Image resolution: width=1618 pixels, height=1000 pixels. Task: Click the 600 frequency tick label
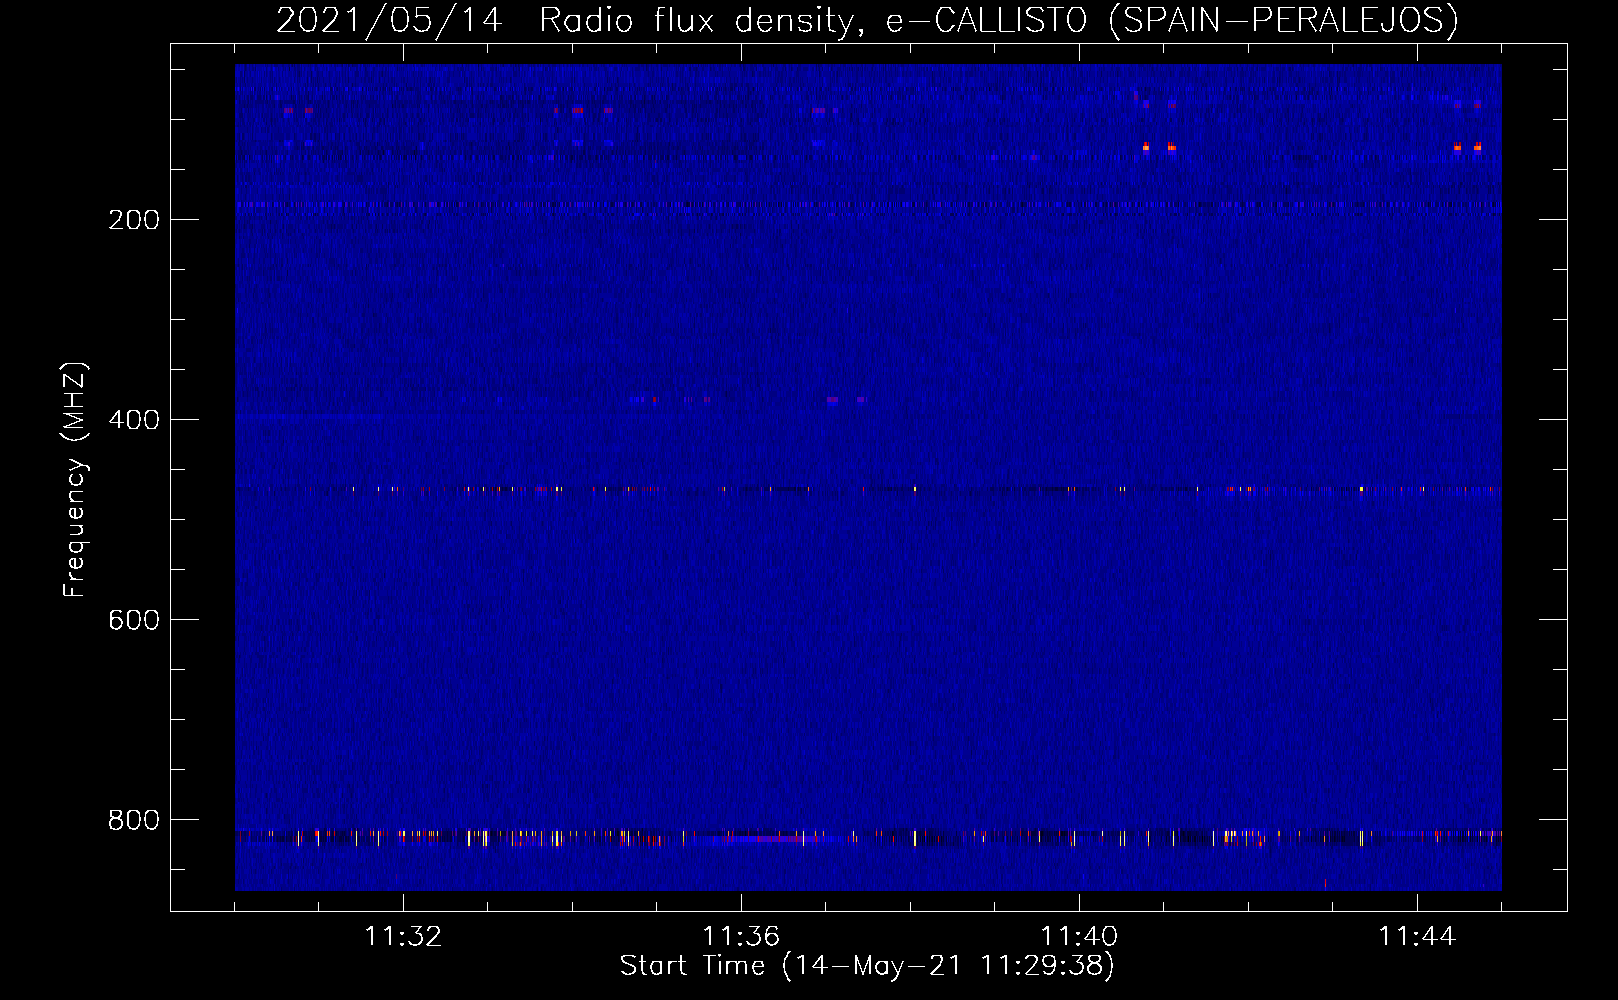point(134,620)
